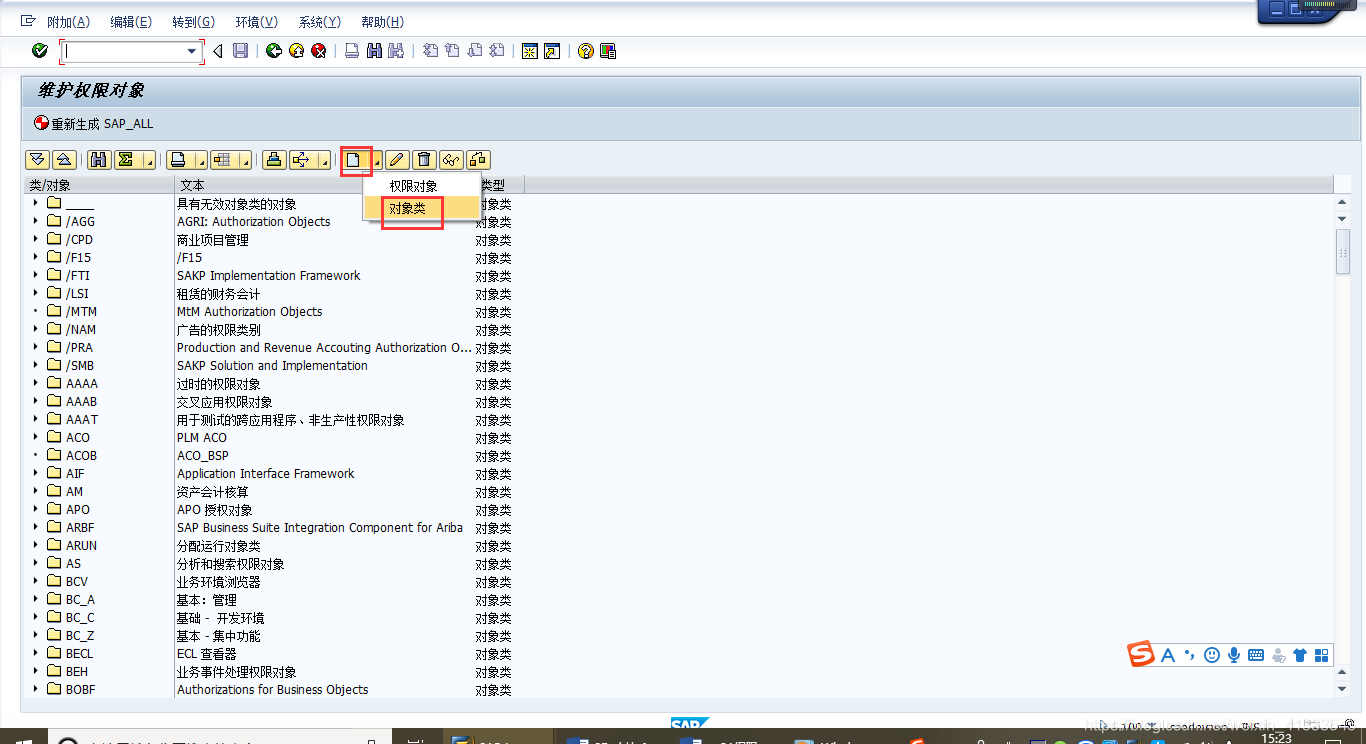This screenshot has width=1366, height=744.
Task: Click the Print icon in the top toolbar
Action: pyautogui.click(x=352, y=51)
